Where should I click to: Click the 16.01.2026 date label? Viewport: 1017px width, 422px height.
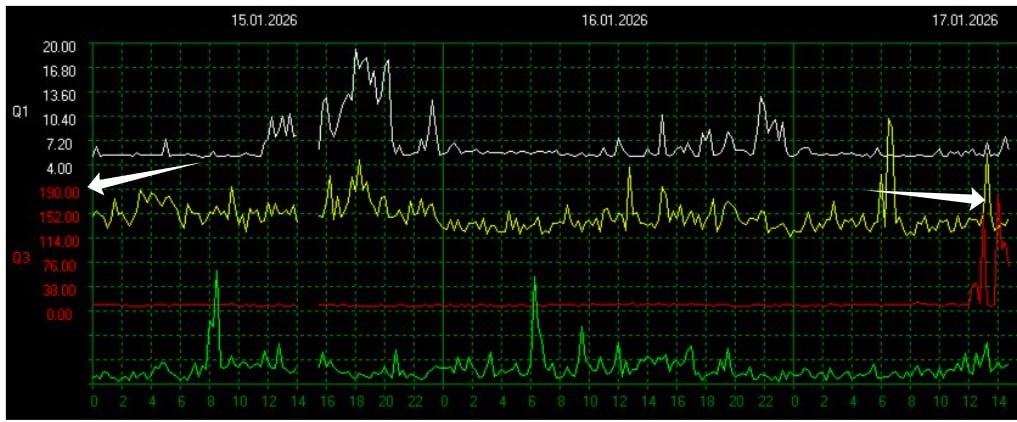[614, 21]
